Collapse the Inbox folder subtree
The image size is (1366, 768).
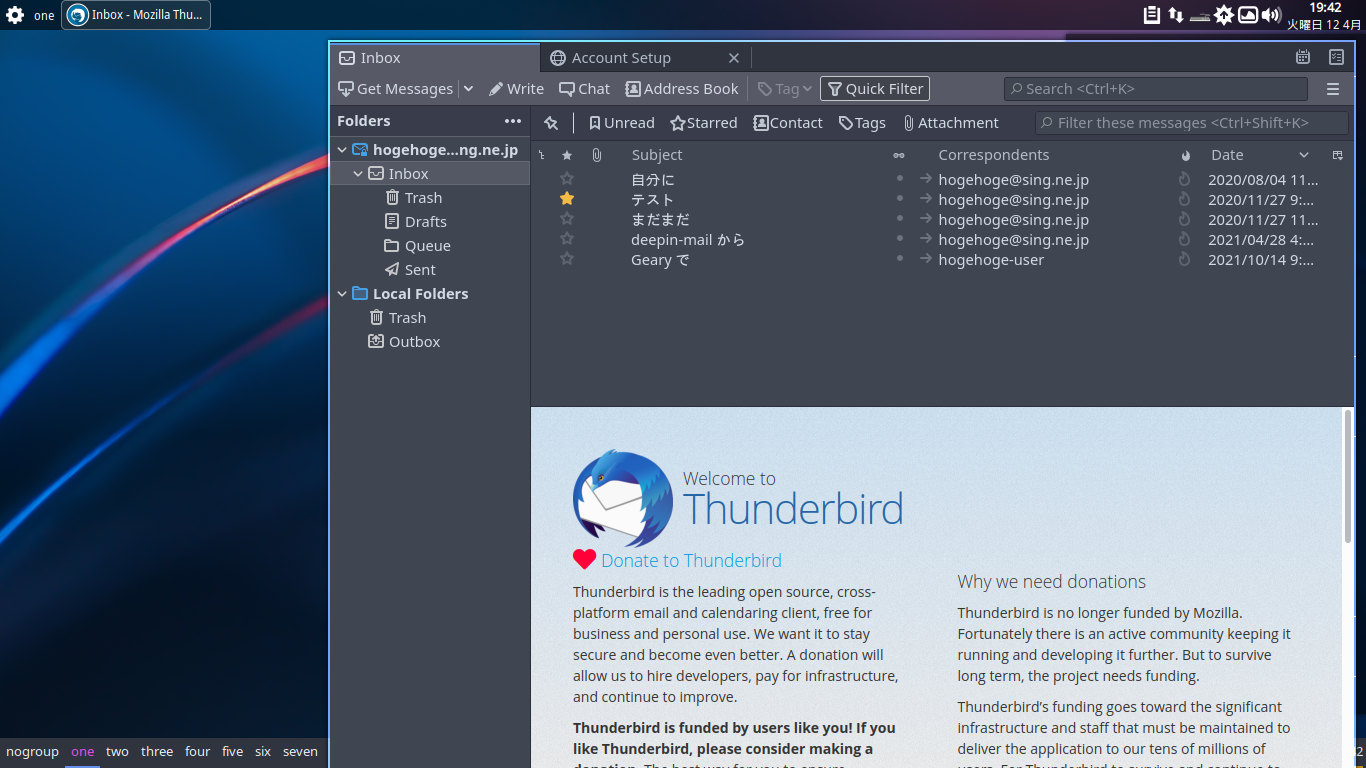[358, 174]
